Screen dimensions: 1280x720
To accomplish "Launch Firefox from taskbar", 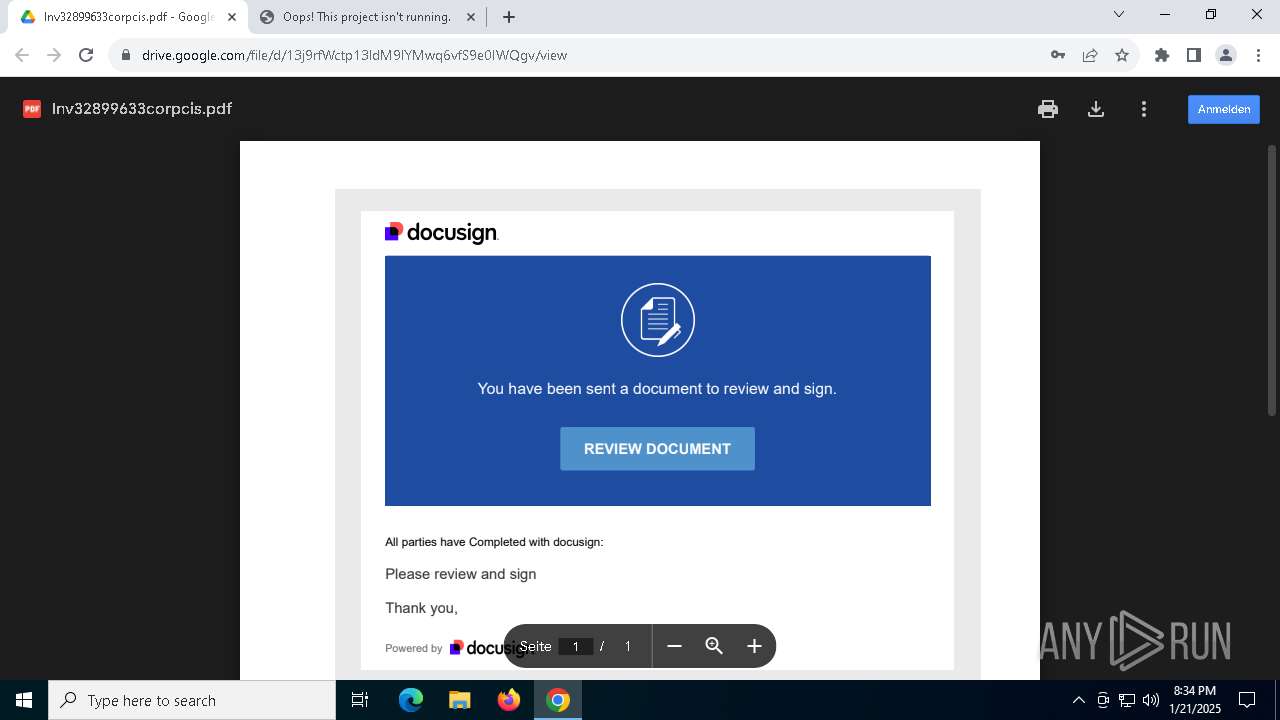I will (509, 700).
